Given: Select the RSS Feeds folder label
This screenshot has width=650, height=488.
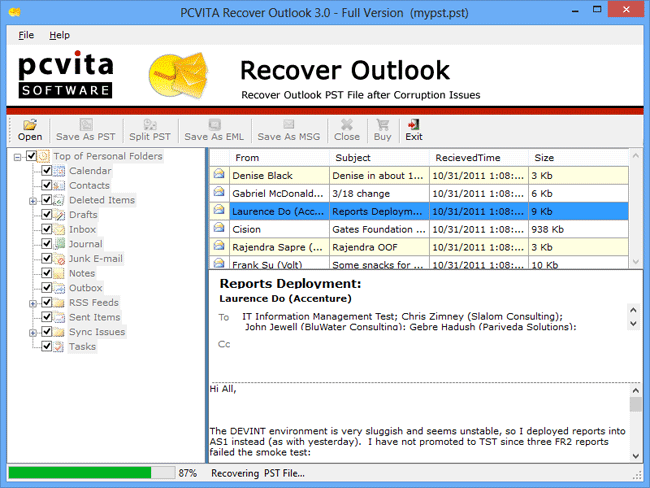Looking at the screenshot, I should click(x=94, y=302).
